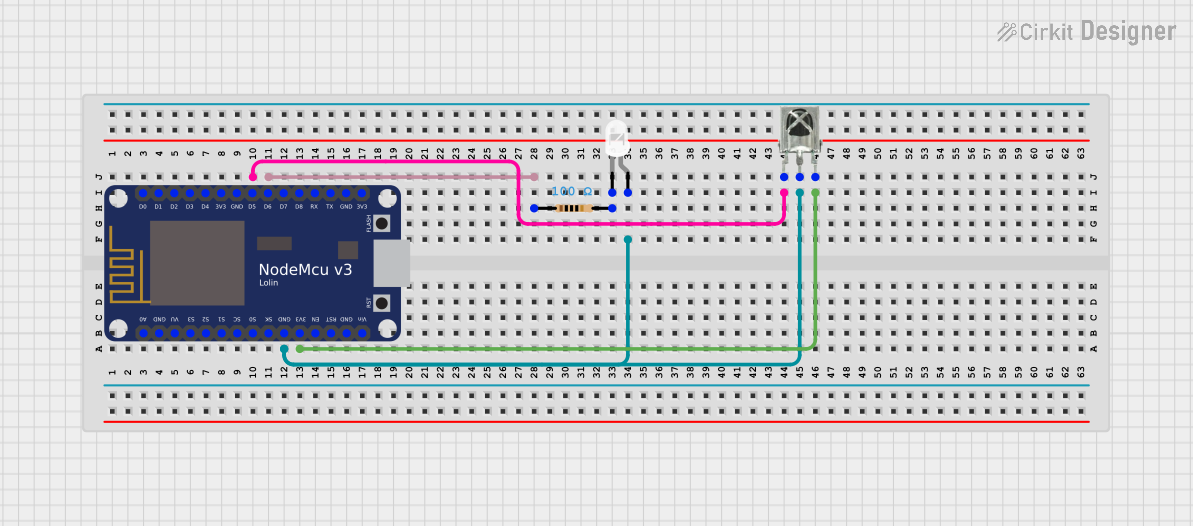The height and width of the screenshot is (526, 1193).
Task: Click the 'Lolin' text on the board
Action: tap(269, 283)
